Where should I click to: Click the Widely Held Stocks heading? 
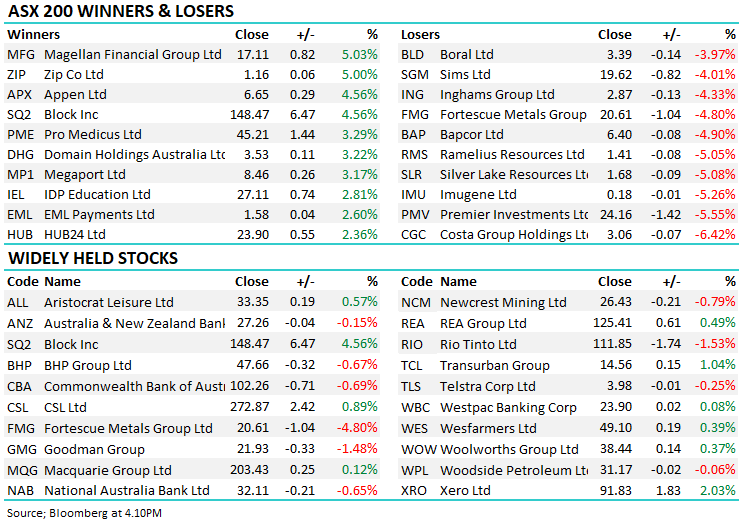click(x=92, y=258)
